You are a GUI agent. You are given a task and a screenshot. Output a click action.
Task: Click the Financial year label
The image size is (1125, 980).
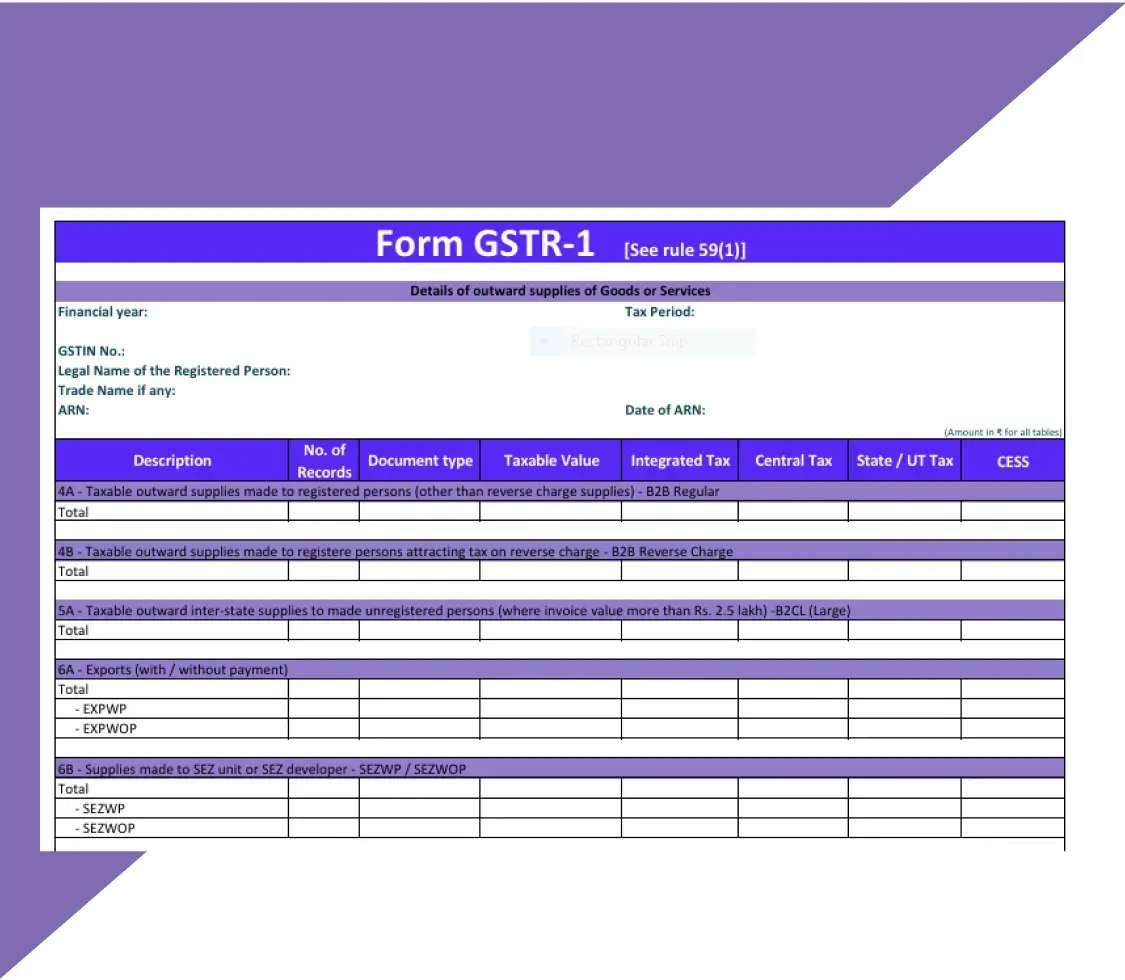tap(103, 312)
